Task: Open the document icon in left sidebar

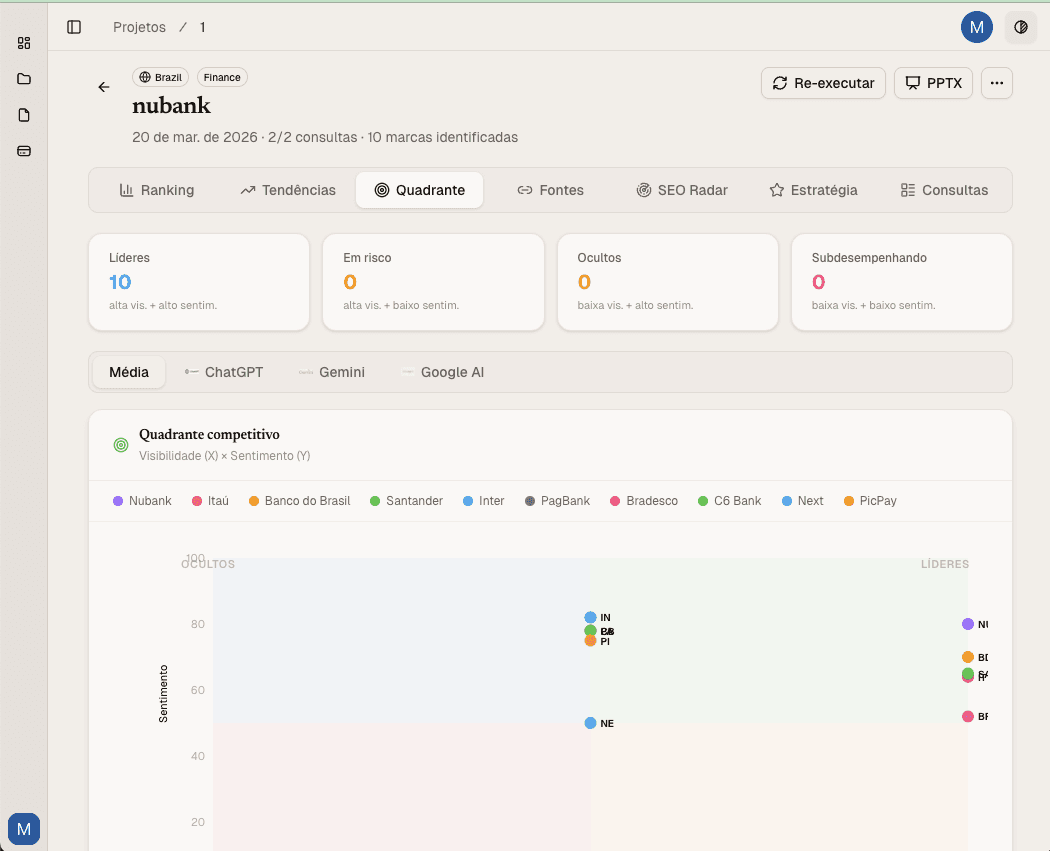Action: tap(24, 115)
